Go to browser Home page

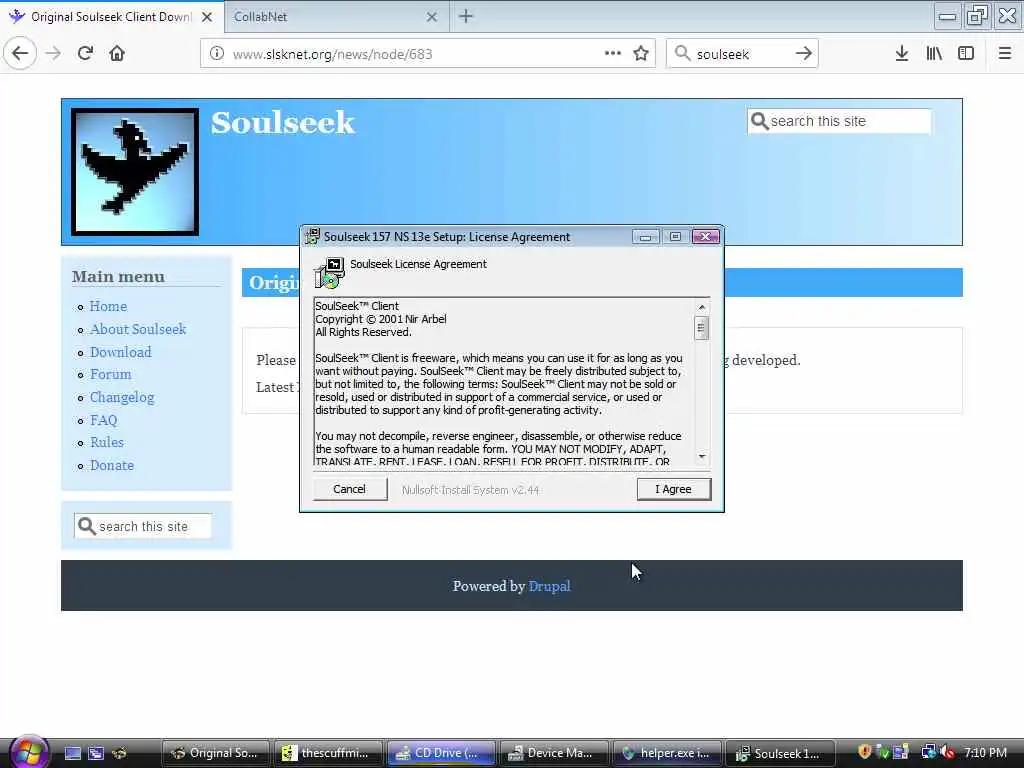117,54
